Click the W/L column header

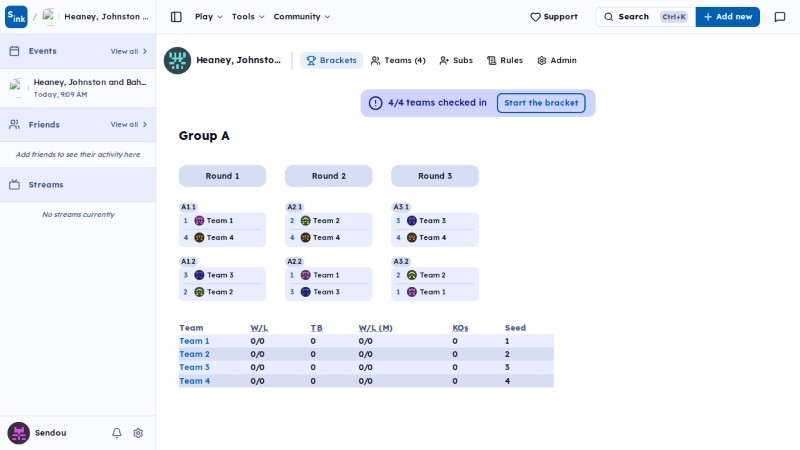click(x=259, y=328)
